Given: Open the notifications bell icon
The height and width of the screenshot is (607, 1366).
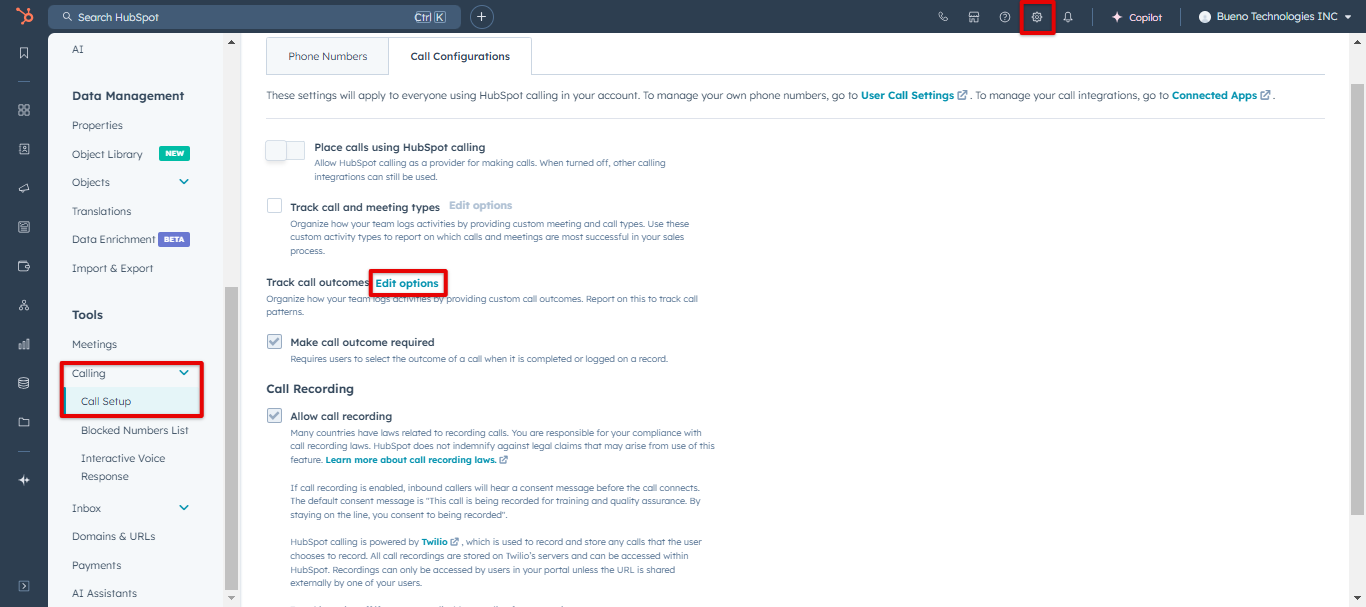Looking at the screenshot, I should pyautogui.click(x=1068, y=17).
